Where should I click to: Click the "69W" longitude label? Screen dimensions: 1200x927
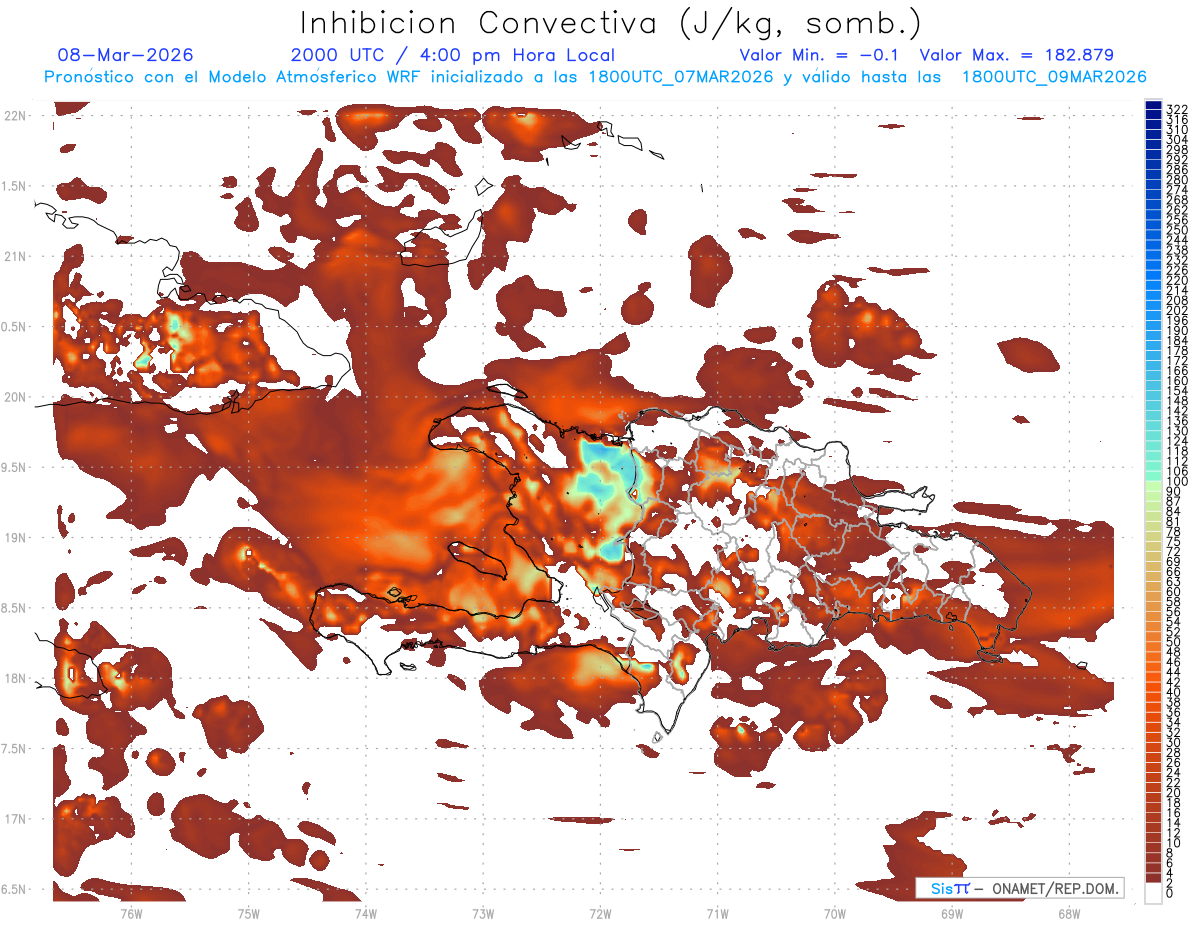point(951,913)
